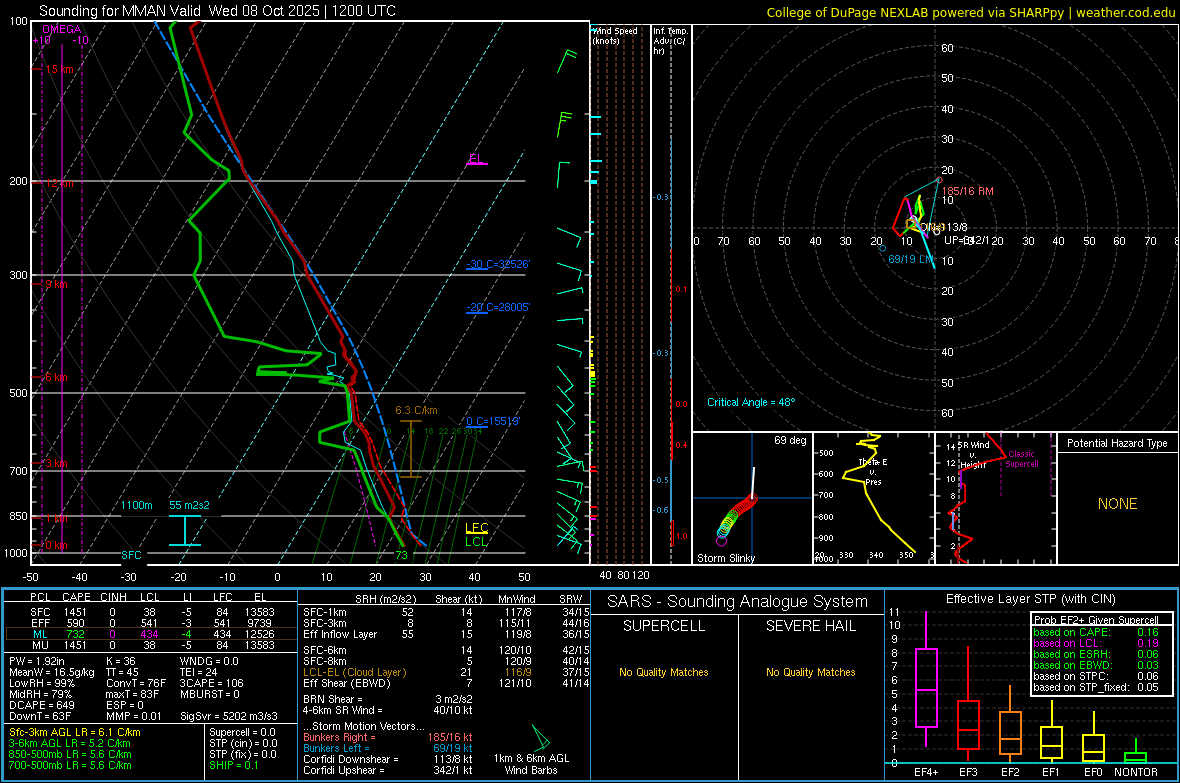The image size is (1180, 783).
Task: Click the "BRN Shear =" line
Action: pos(388,699)
